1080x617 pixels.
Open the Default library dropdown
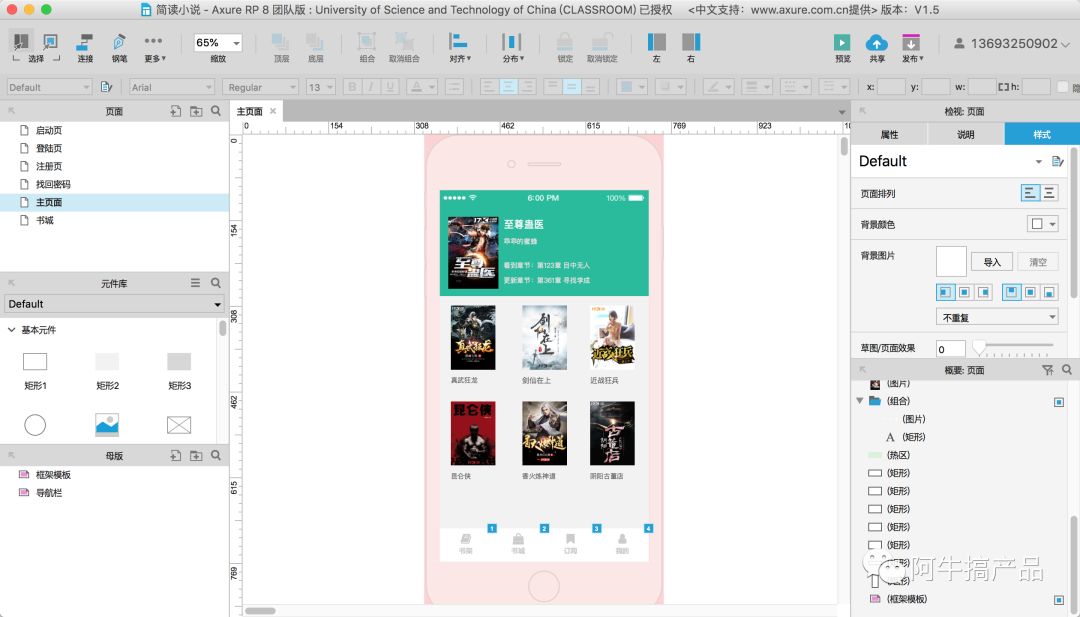(x=114, y=304)
